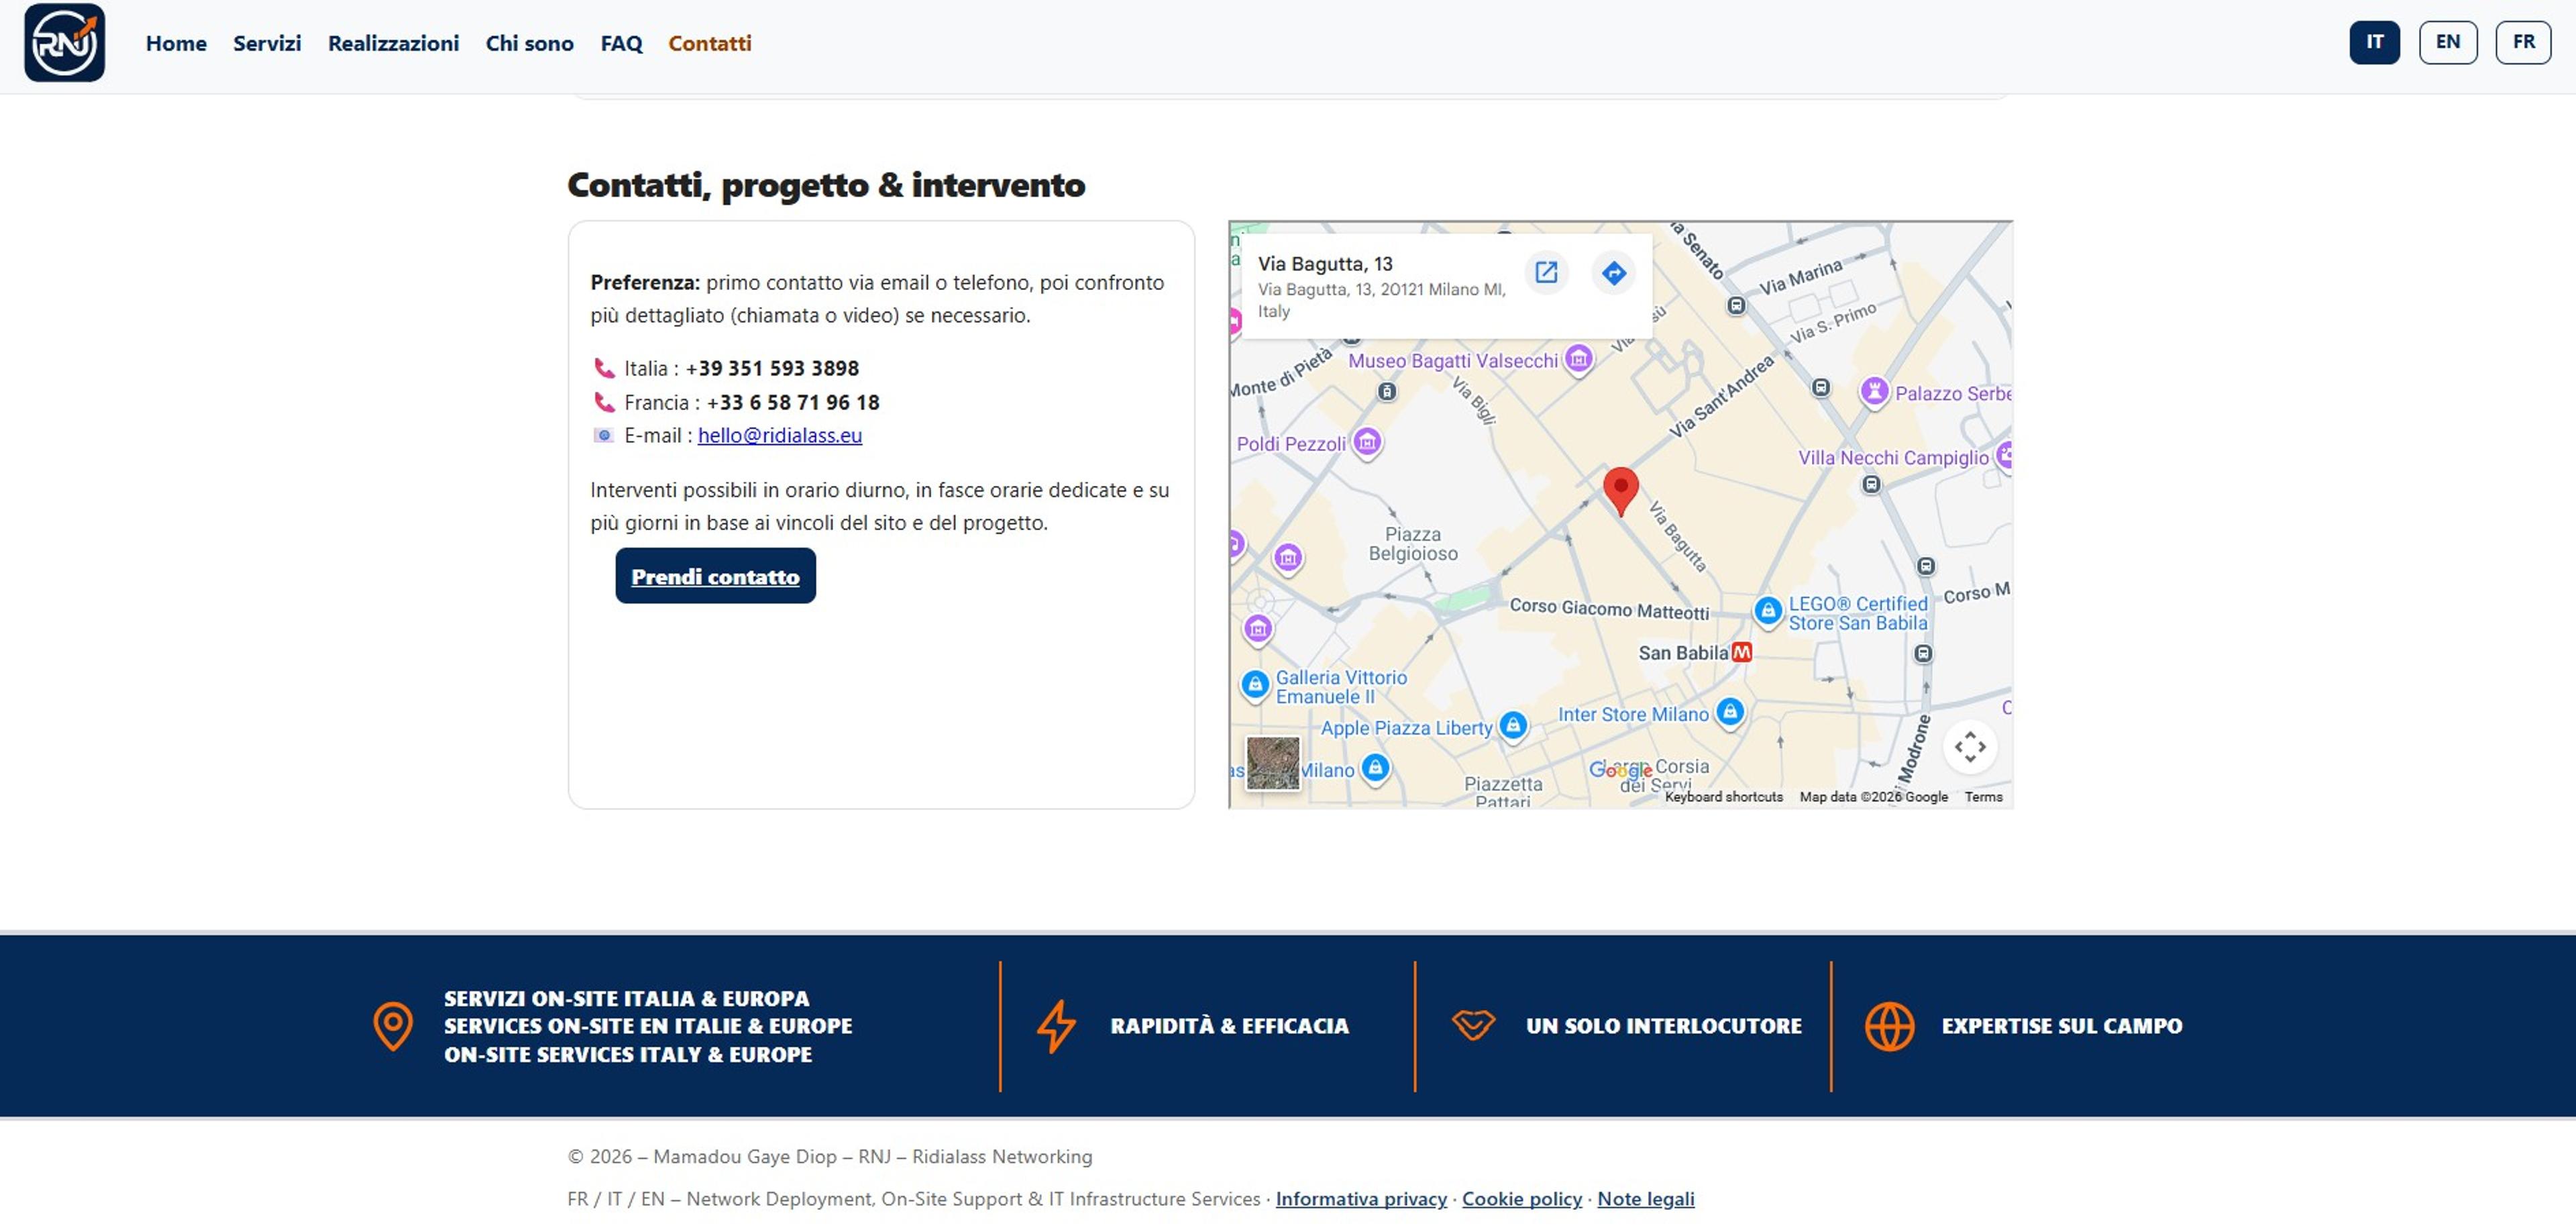Open the map camera controls icon
Viewport: 2576px width, 1230px height.
(1969, 747)
